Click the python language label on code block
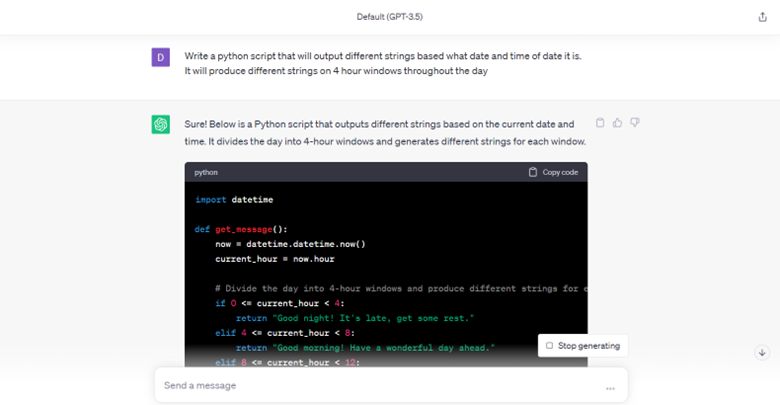This screenshot has height=405, width=780. click(206, 172)
